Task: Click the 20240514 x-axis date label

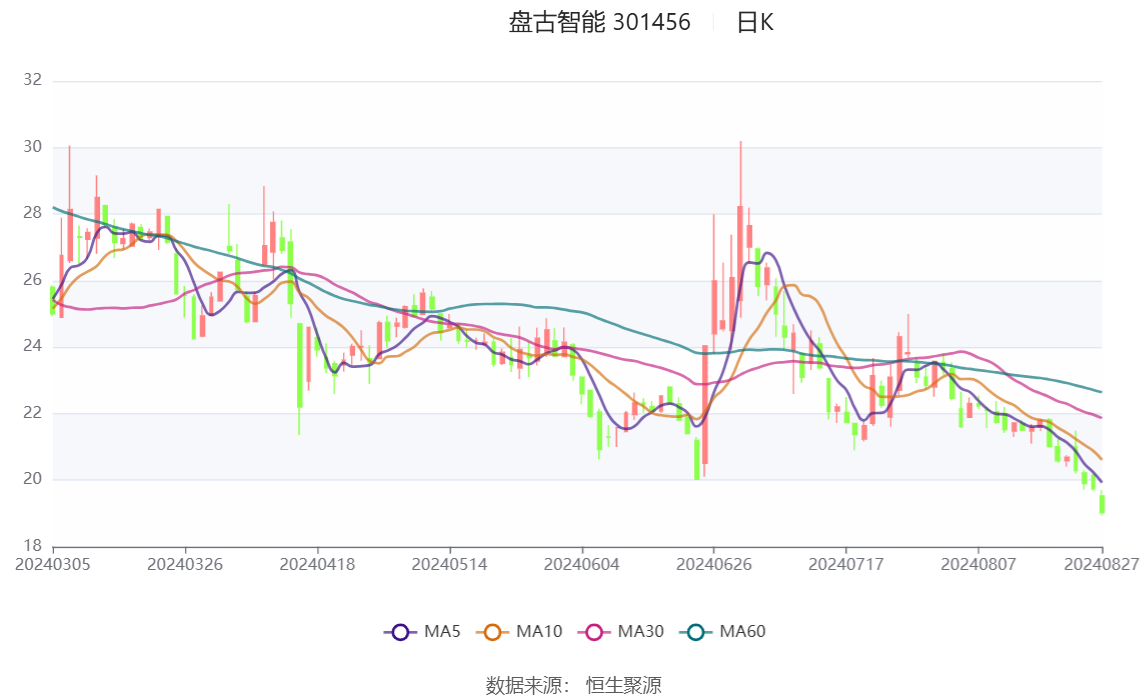Action: pos(449,564)
